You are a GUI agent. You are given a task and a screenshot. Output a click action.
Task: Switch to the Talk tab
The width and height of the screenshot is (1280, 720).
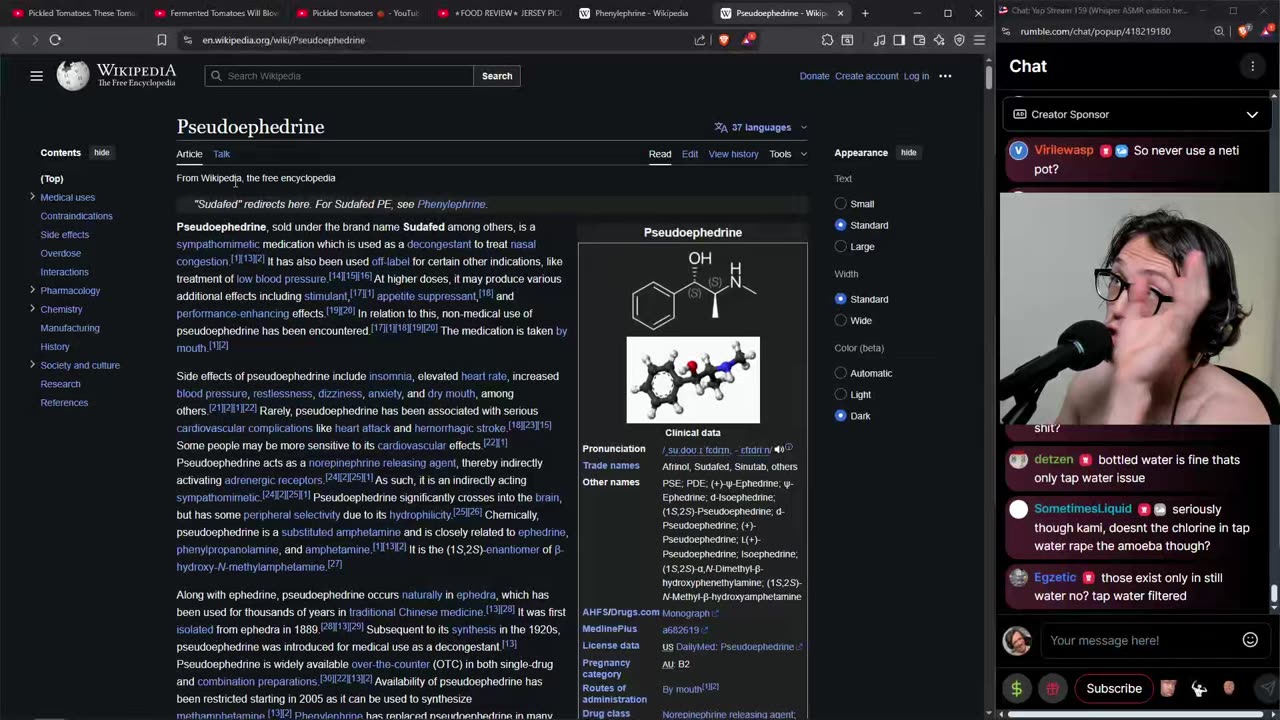pos(221,154)
